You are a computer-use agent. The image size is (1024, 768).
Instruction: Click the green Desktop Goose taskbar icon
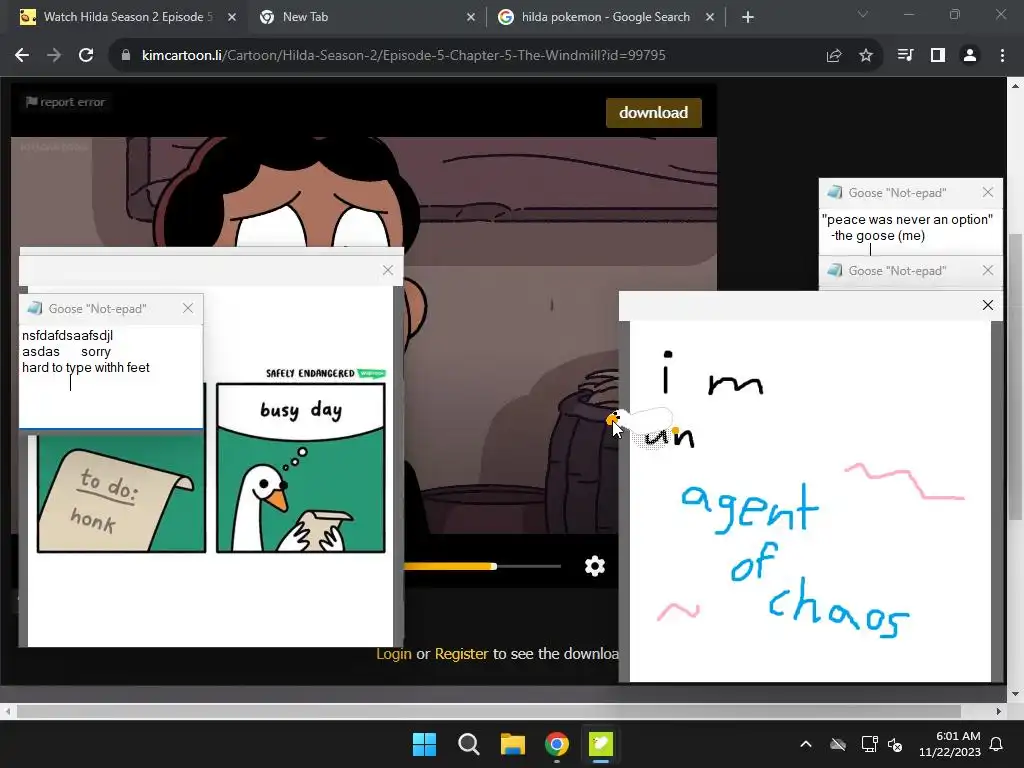pyautogui.click(x=601, y=744)
